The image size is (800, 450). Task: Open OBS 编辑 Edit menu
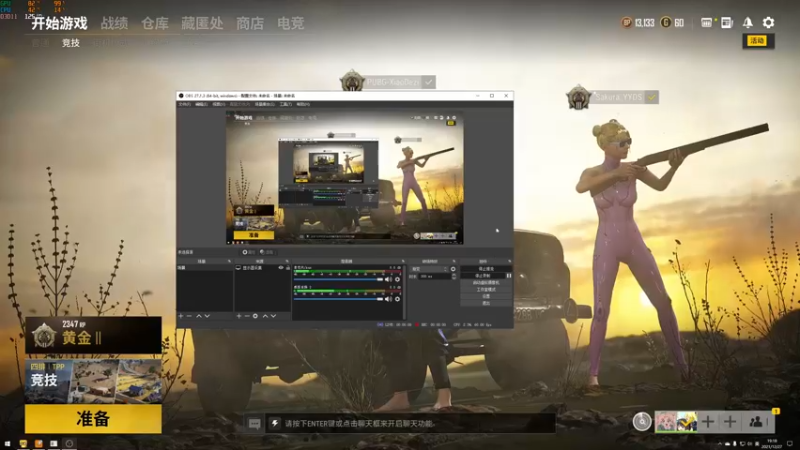(x=202, y=104)
